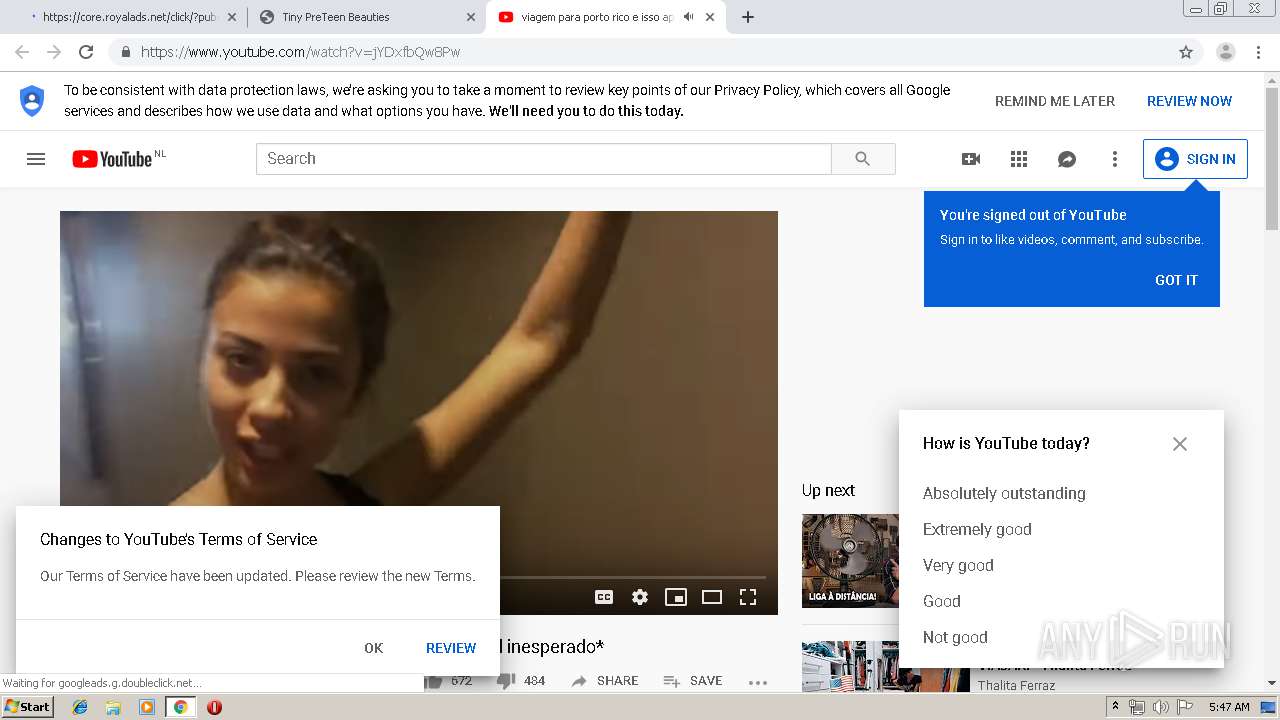Open the video player settings gear

click(640, 597)
